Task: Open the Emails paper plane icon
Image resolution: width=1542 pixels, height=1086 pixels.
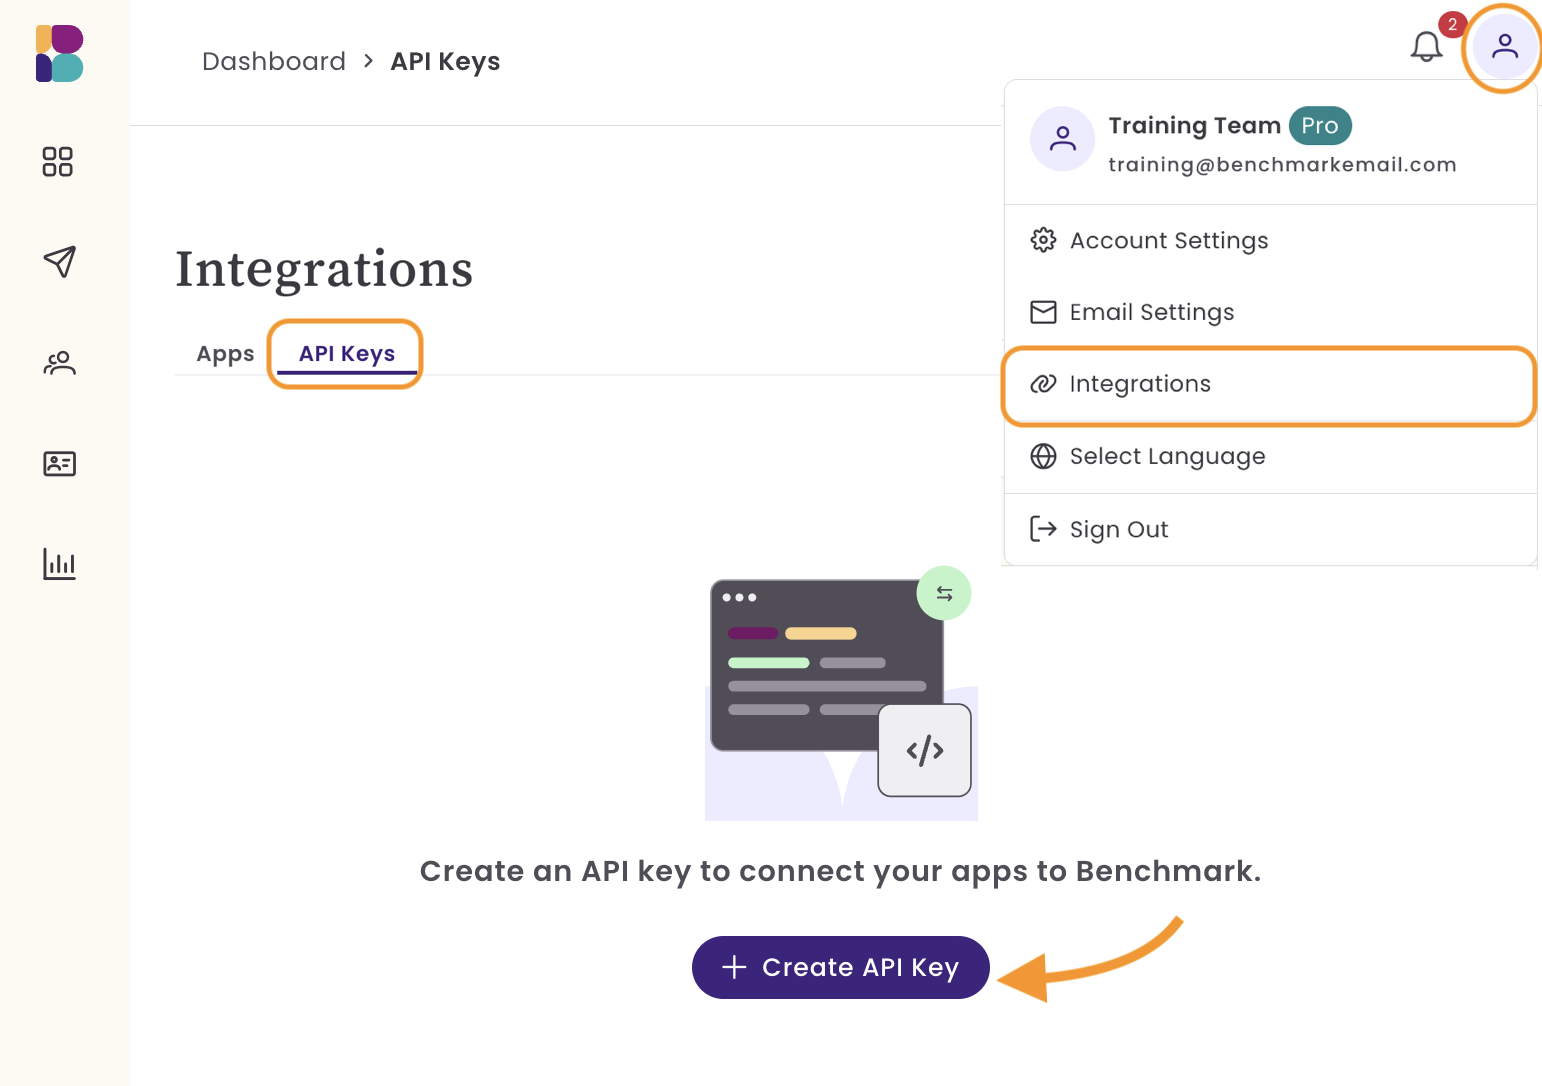Action: click(x=60, y=262)
